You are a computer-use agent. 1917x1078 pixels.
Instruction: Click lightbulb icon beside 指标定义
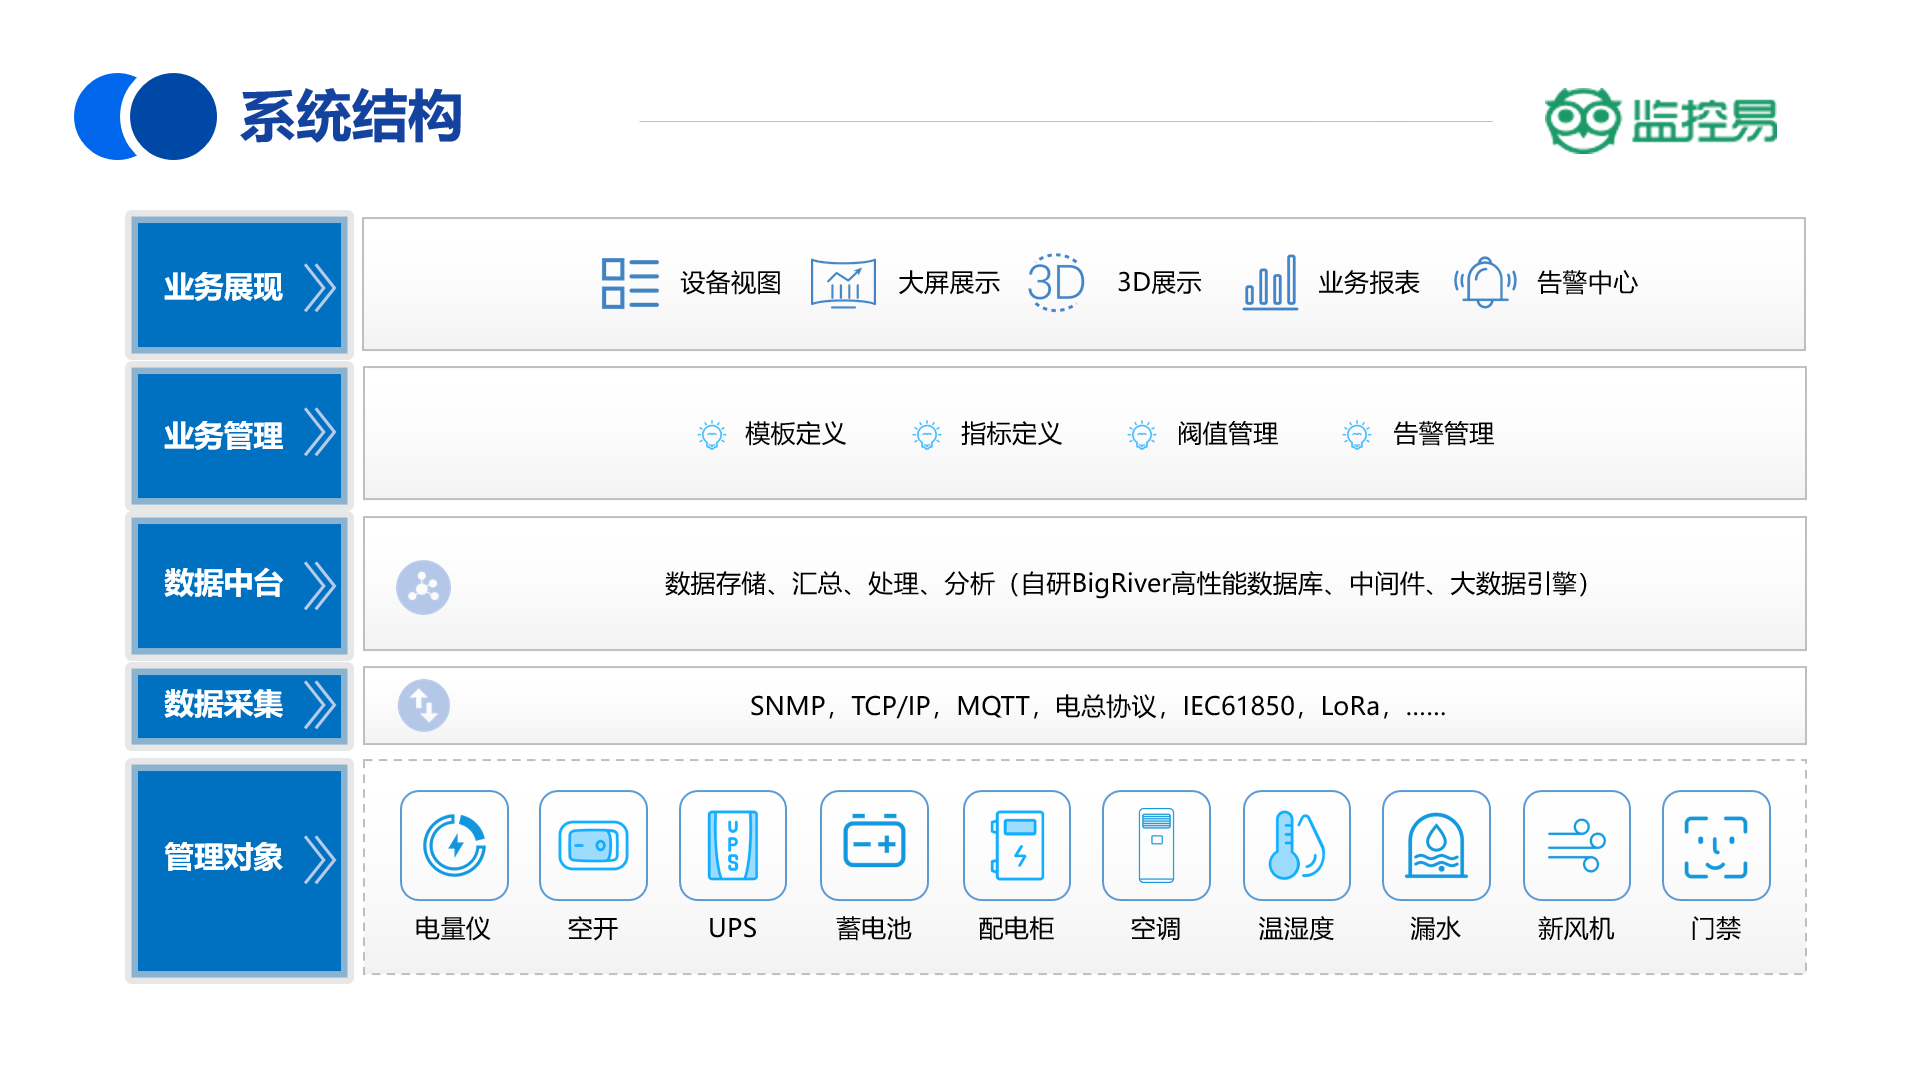(x=927, y=435)
